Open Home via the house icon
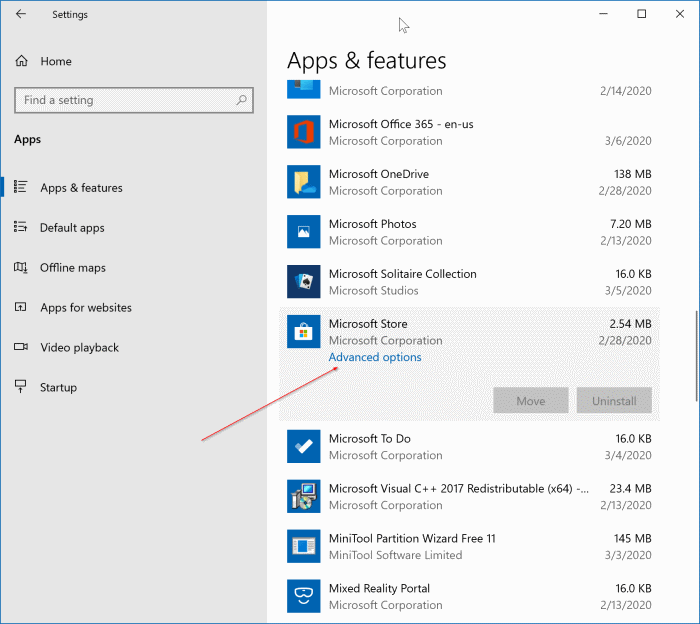 (21, 61)
